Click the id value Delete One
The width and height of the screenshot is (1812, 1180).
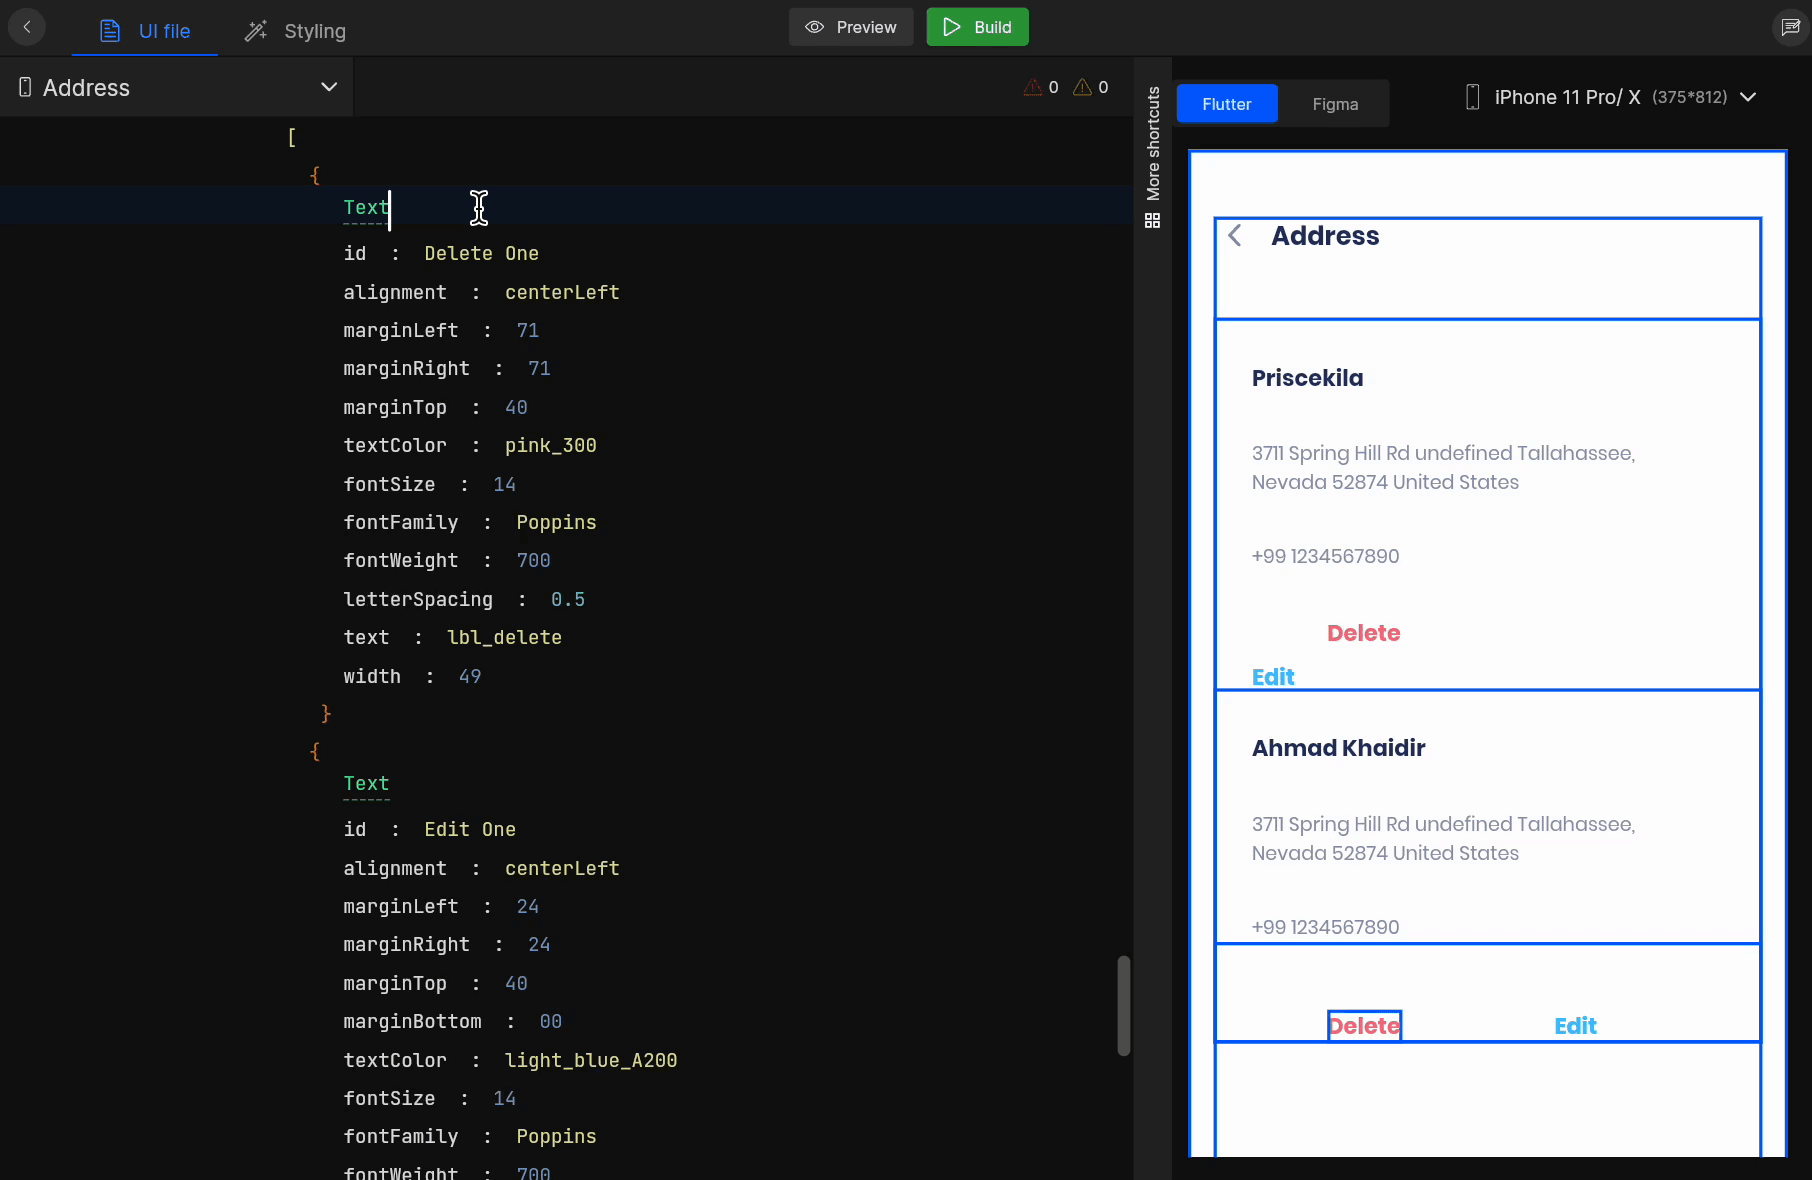coord(481,254)
